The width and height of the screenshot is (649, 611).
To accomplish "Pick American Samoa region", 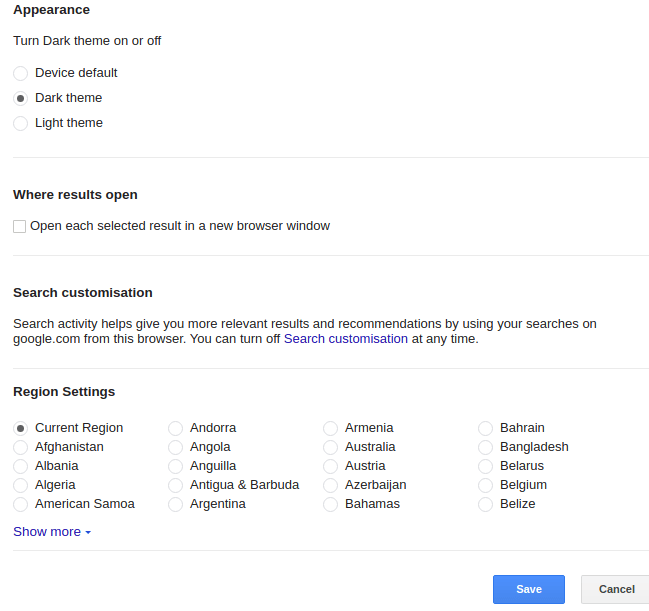I will tap(20, 504).
